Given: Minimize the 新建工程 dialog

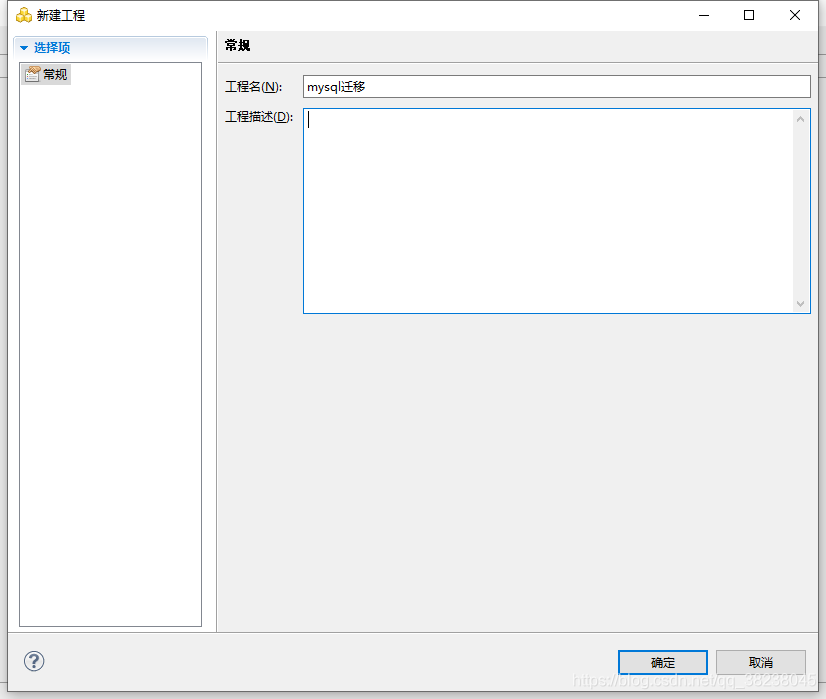Looking at the screenshot, I should pos(704,15).
